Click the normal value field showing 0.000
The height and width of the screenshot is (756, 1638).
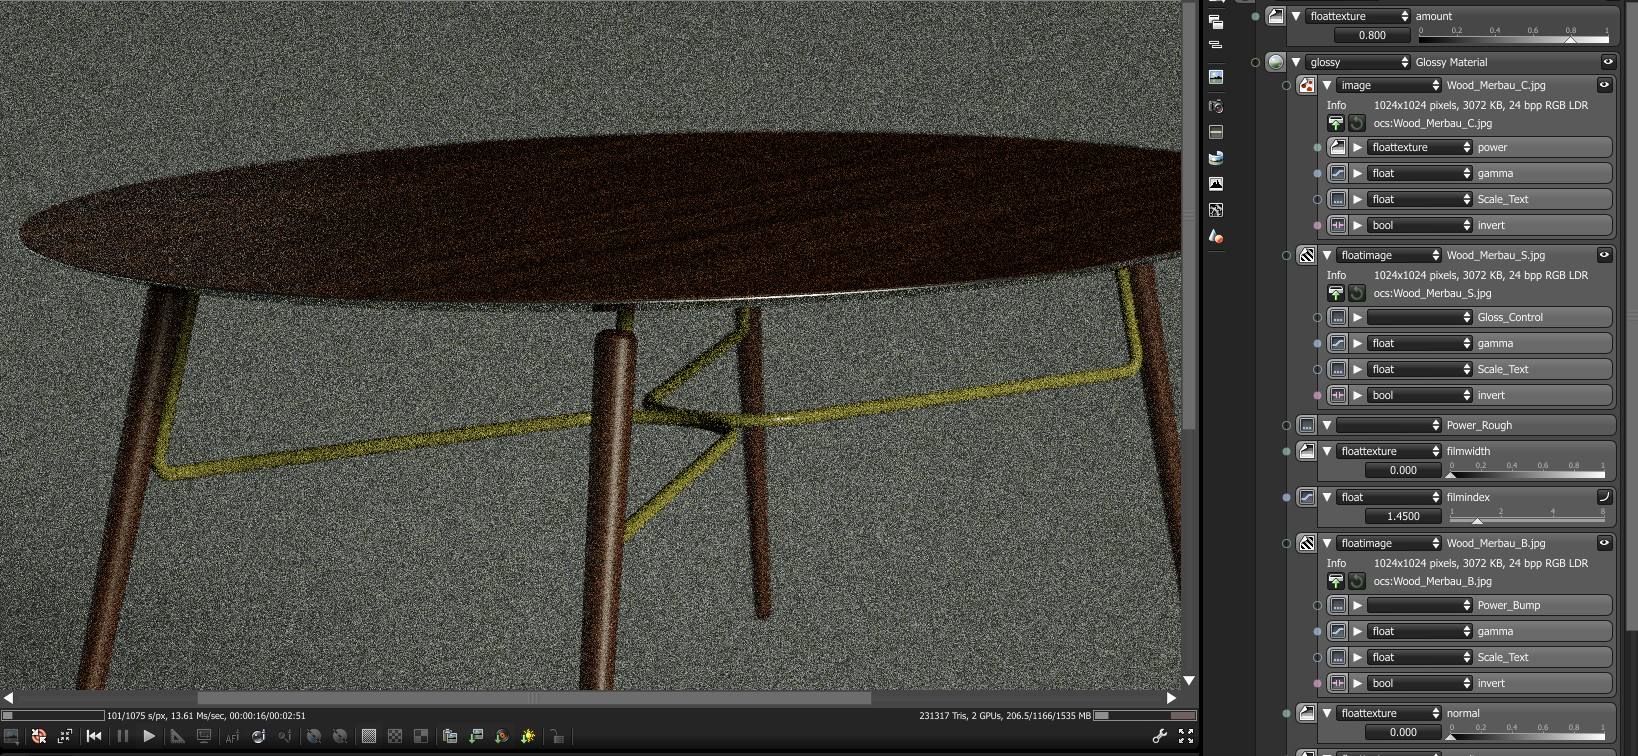pos(1403,732)
